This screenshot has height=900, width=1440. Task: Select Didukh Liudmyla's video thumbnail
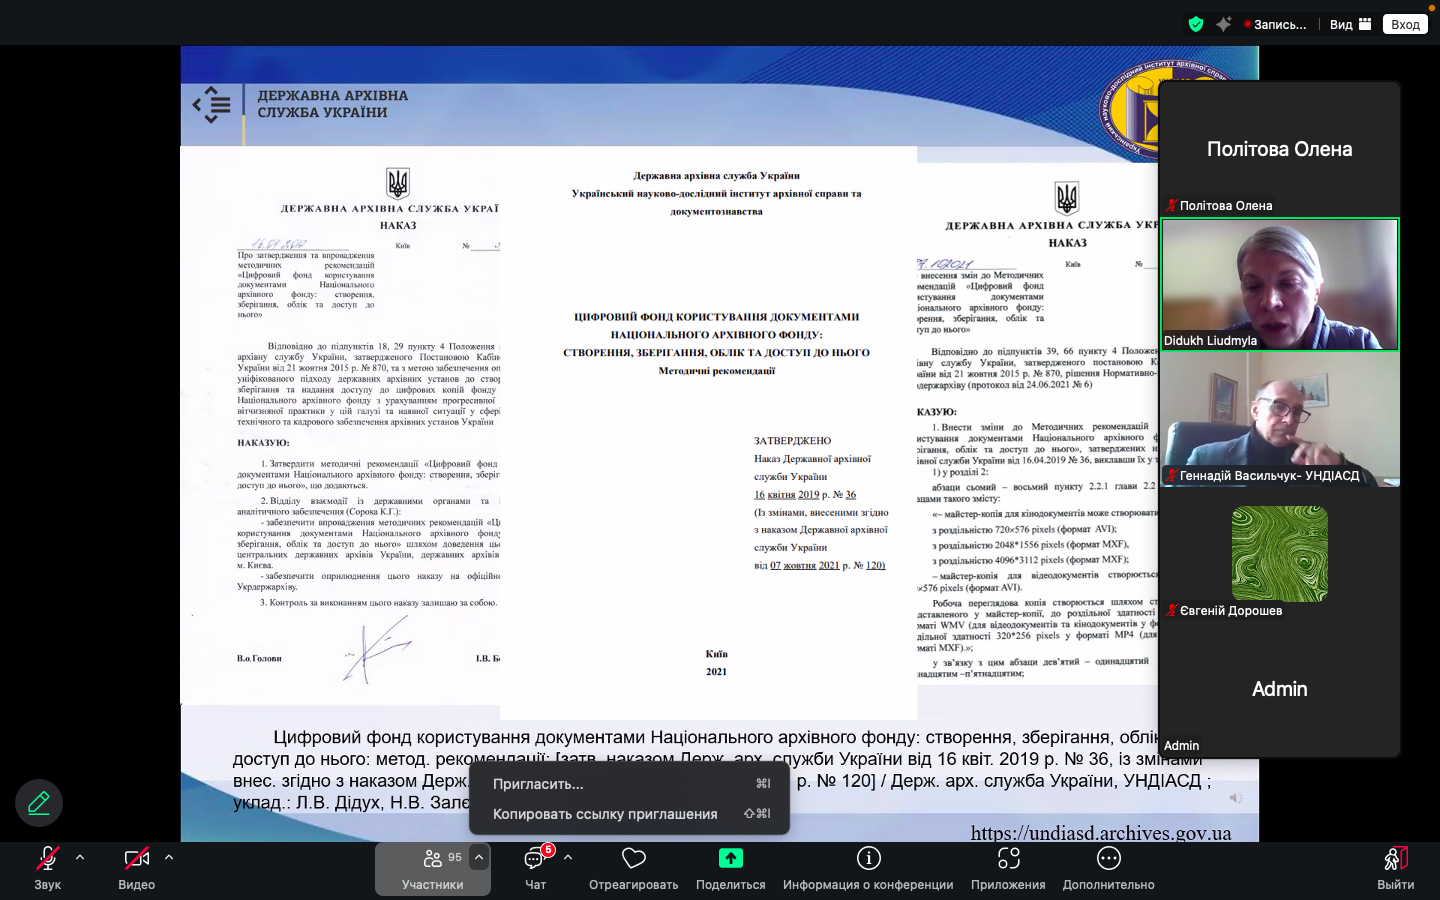(1279, 284)
